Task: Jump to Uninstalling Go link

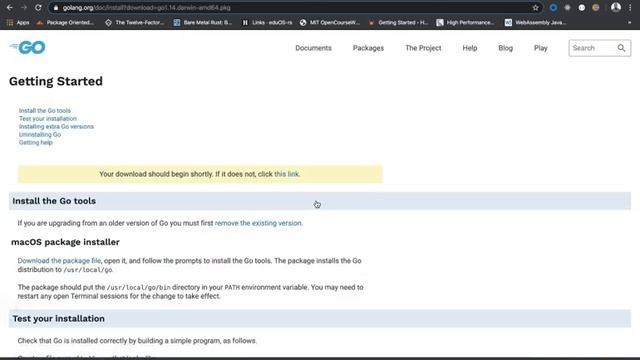Action: click(40, 135)
